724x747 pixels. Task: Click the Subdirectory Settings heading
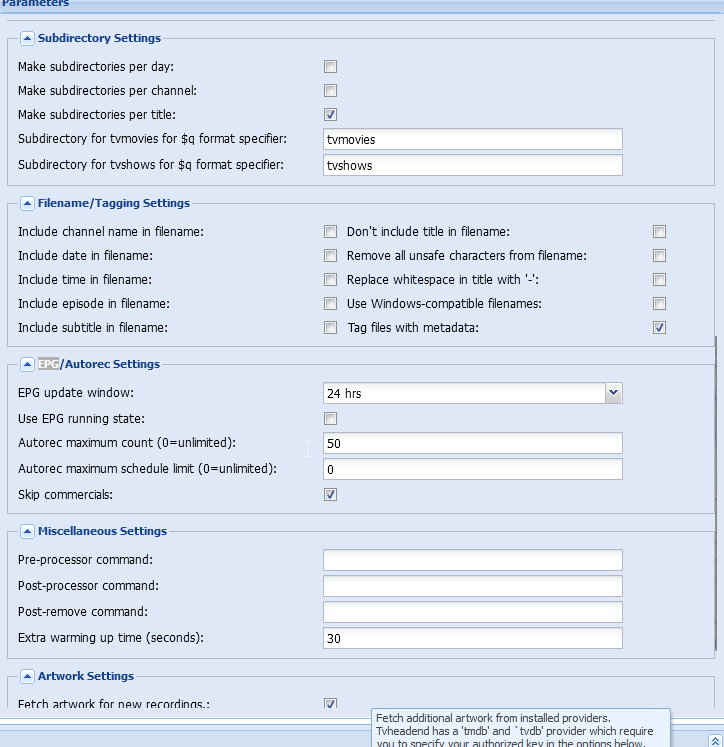(x=99, y=38)
